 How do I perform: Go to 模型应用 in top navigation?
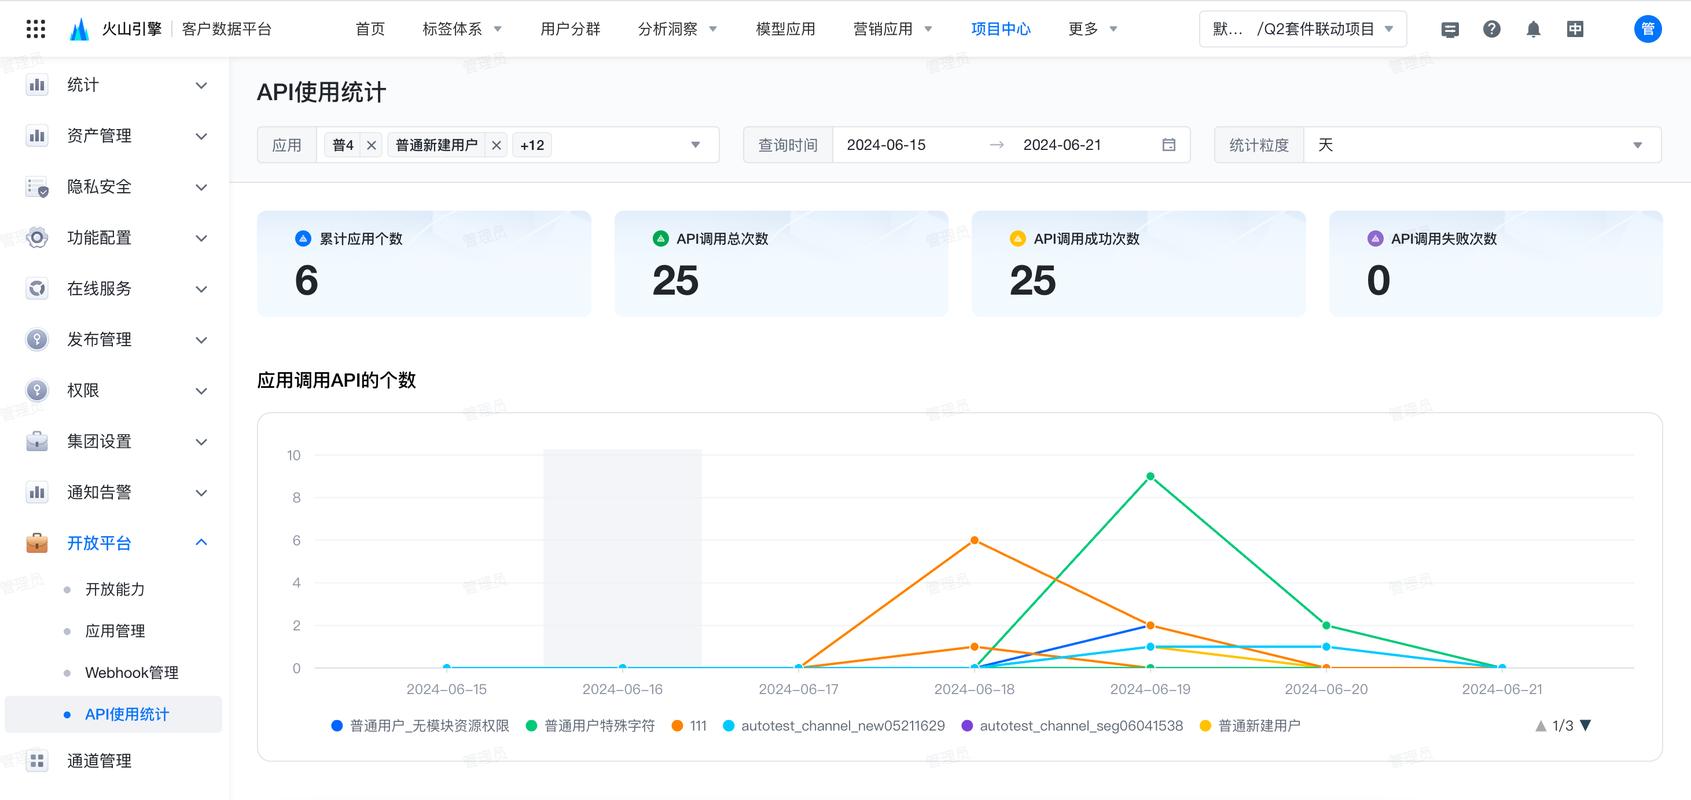(x=785, y=29)
